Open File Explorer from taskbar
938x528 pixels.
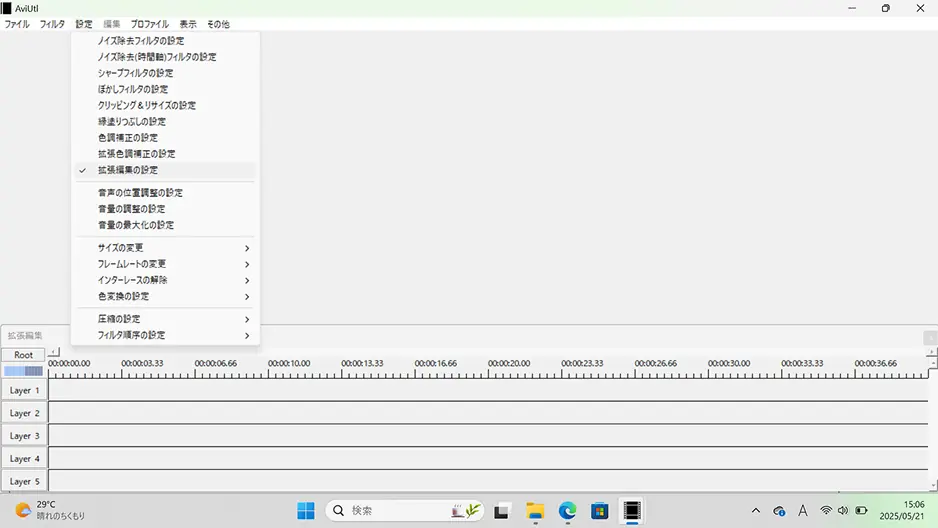click(535, 511)
